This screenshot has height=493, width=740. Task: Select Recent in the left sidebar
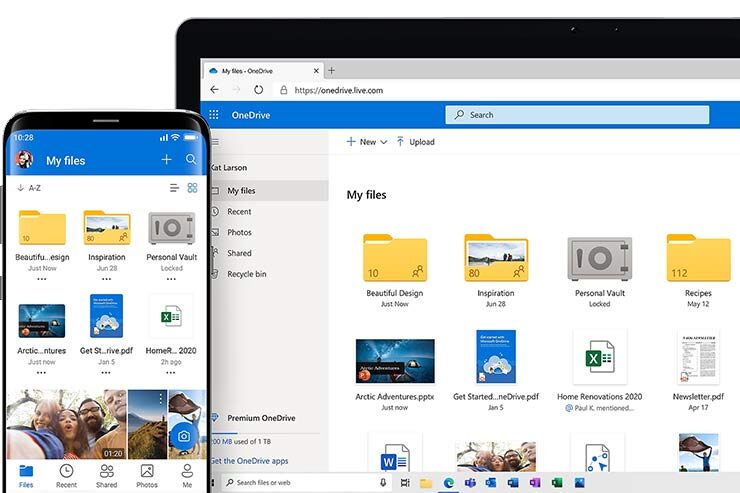[x=239, y=212]
